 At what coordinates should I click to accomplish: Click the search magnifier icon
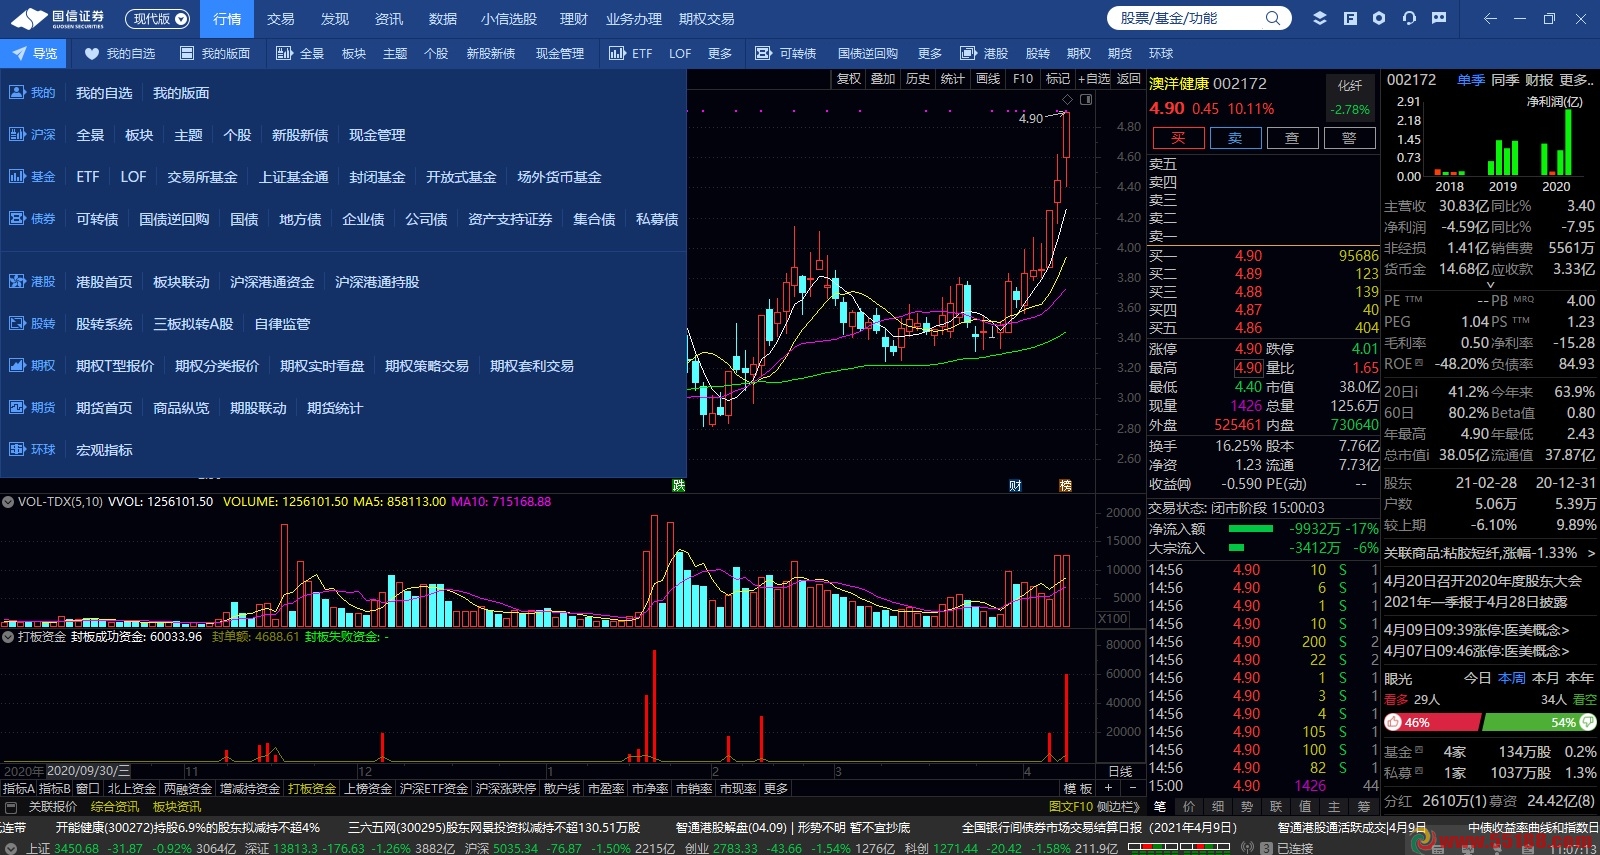coord(1273,18)
